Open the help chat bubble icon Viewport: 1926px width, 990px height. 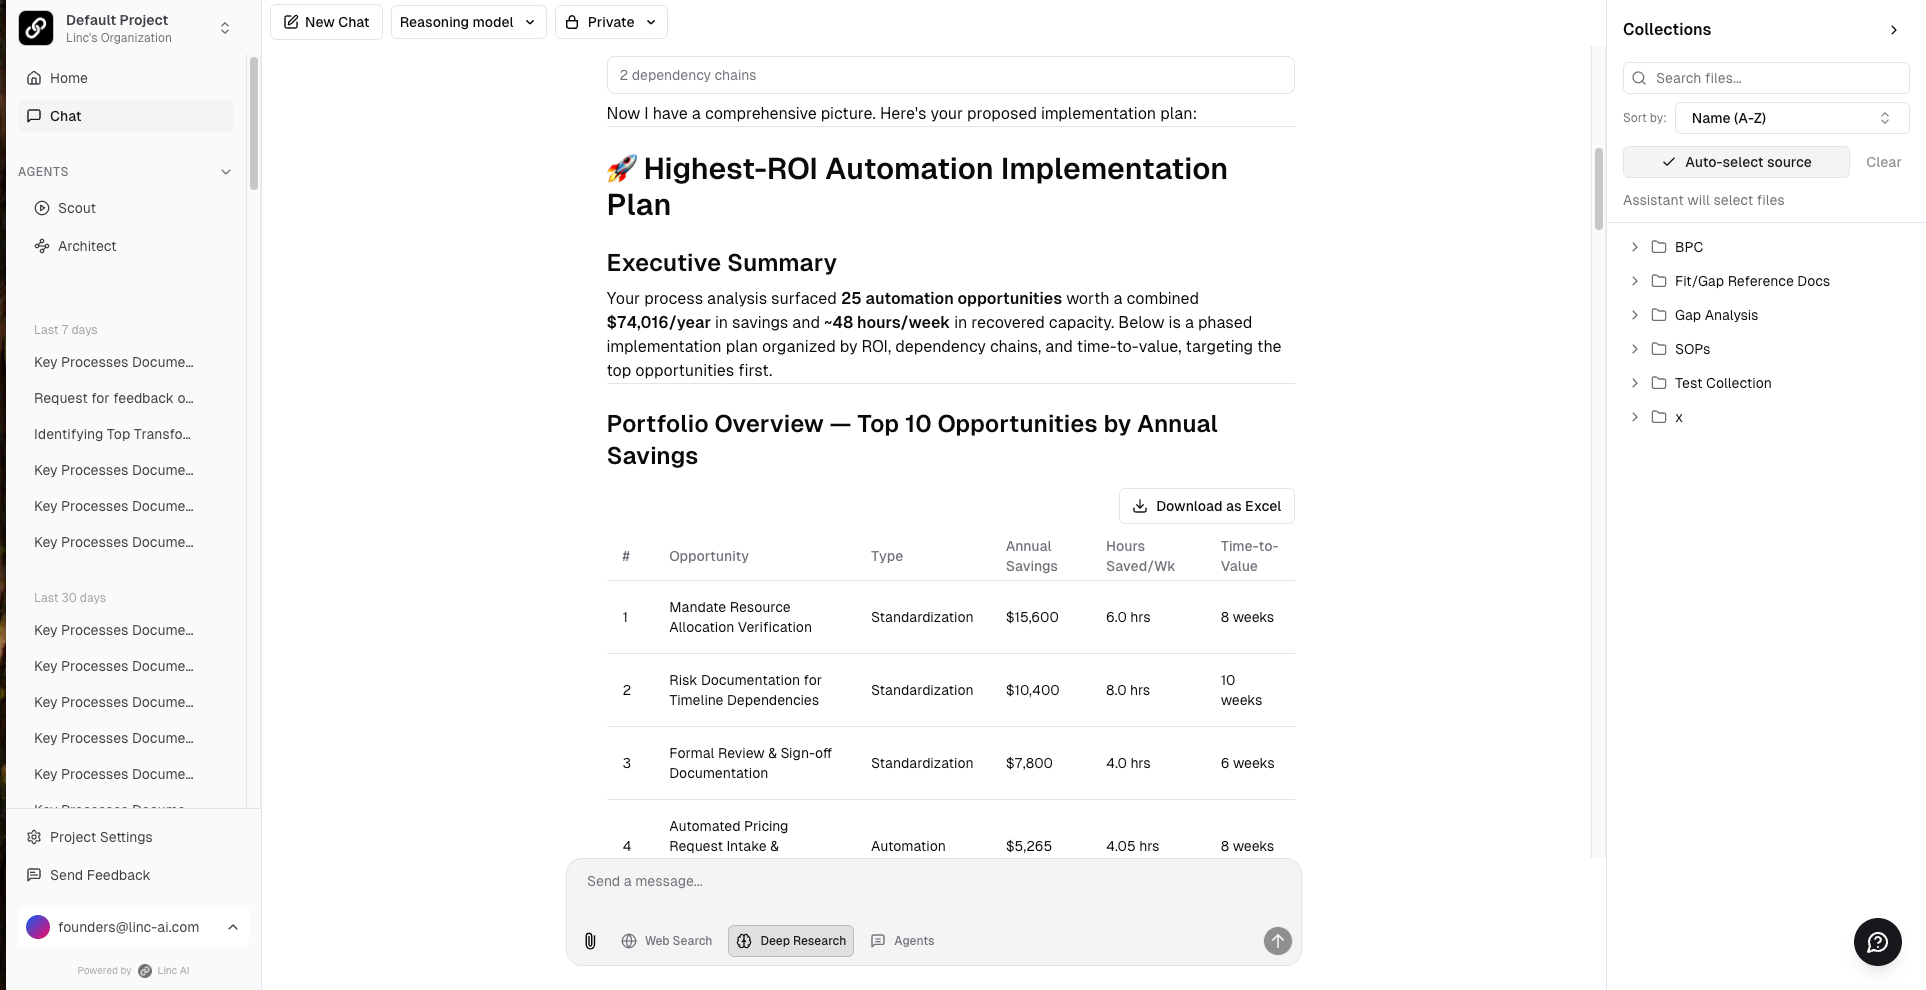1877,942
